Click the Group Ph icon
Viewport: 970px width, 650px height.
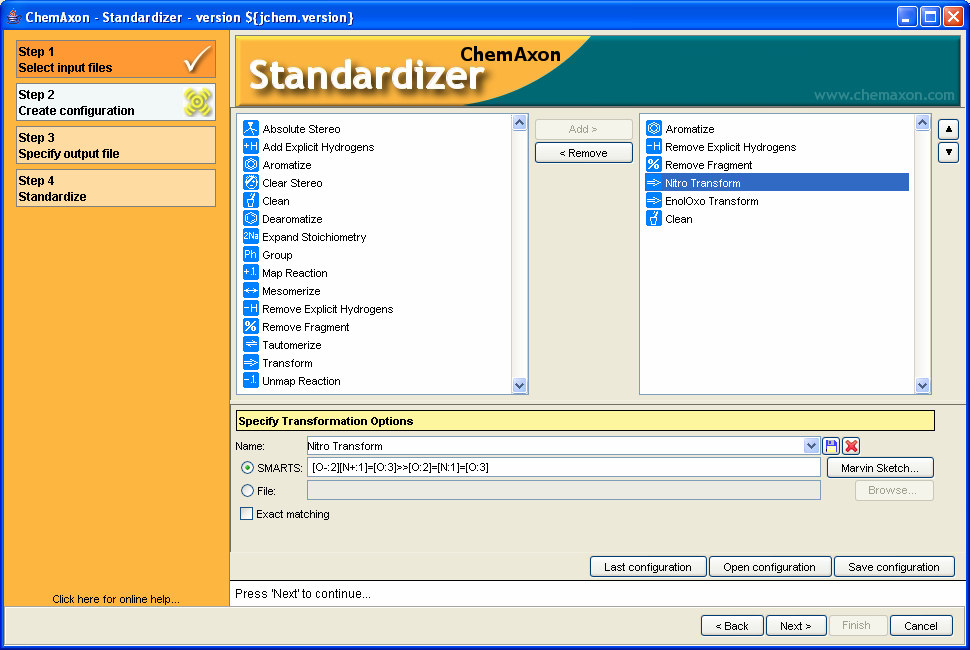[x=251, y=254]
